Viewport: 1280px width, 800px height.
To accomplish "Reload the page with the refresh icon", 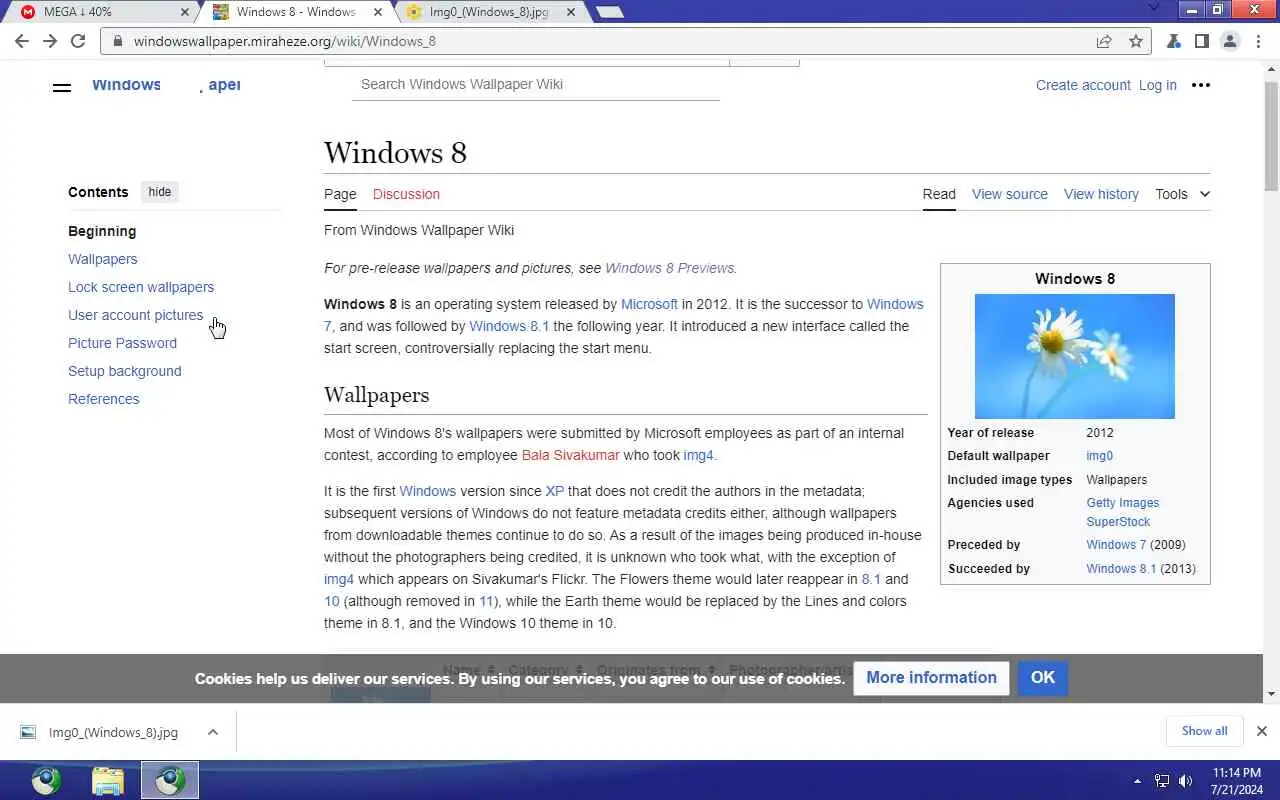I will (78, 41).
